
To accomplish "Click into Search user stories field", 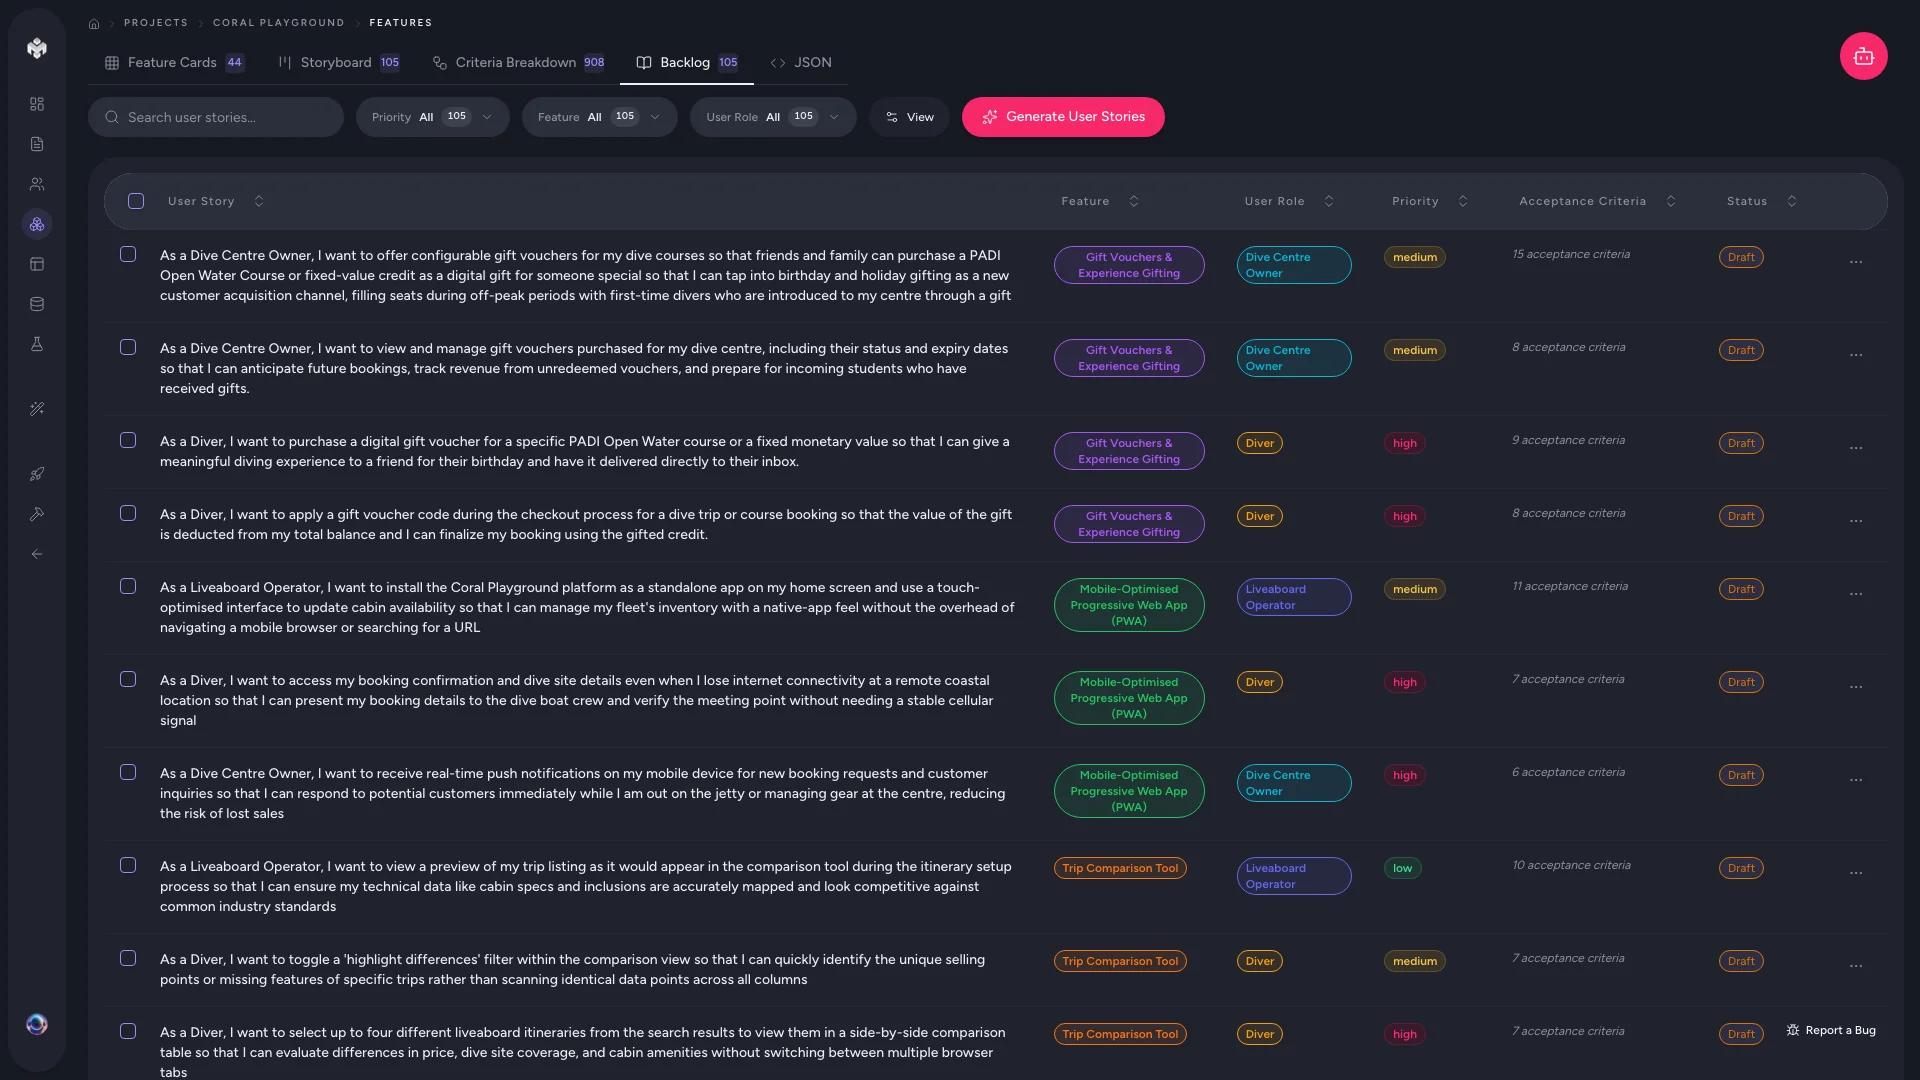I will point(216,117).
